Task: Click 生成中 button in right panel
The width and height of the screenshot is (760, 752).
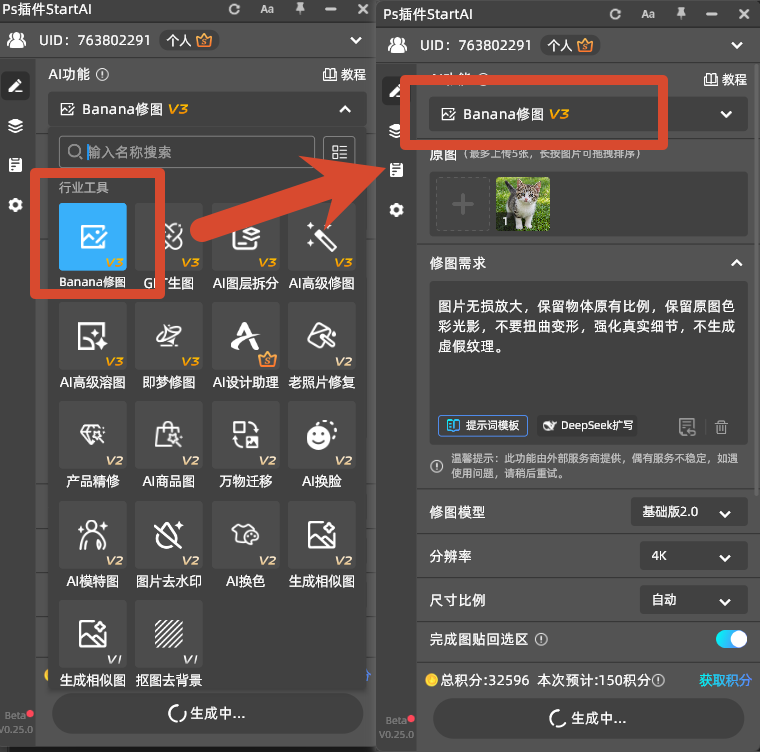Action: pos(588,718)
